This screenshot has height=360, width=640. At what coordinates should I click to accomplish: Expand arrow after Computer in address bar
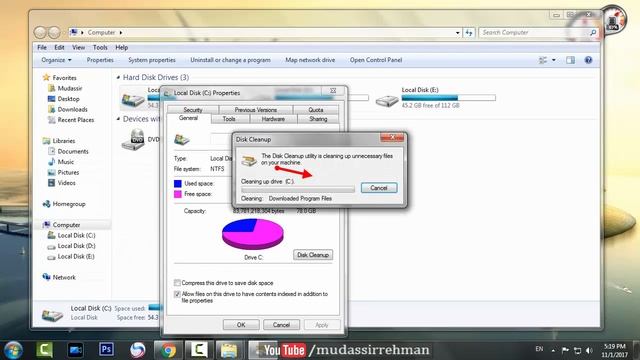tap(121, 32)
